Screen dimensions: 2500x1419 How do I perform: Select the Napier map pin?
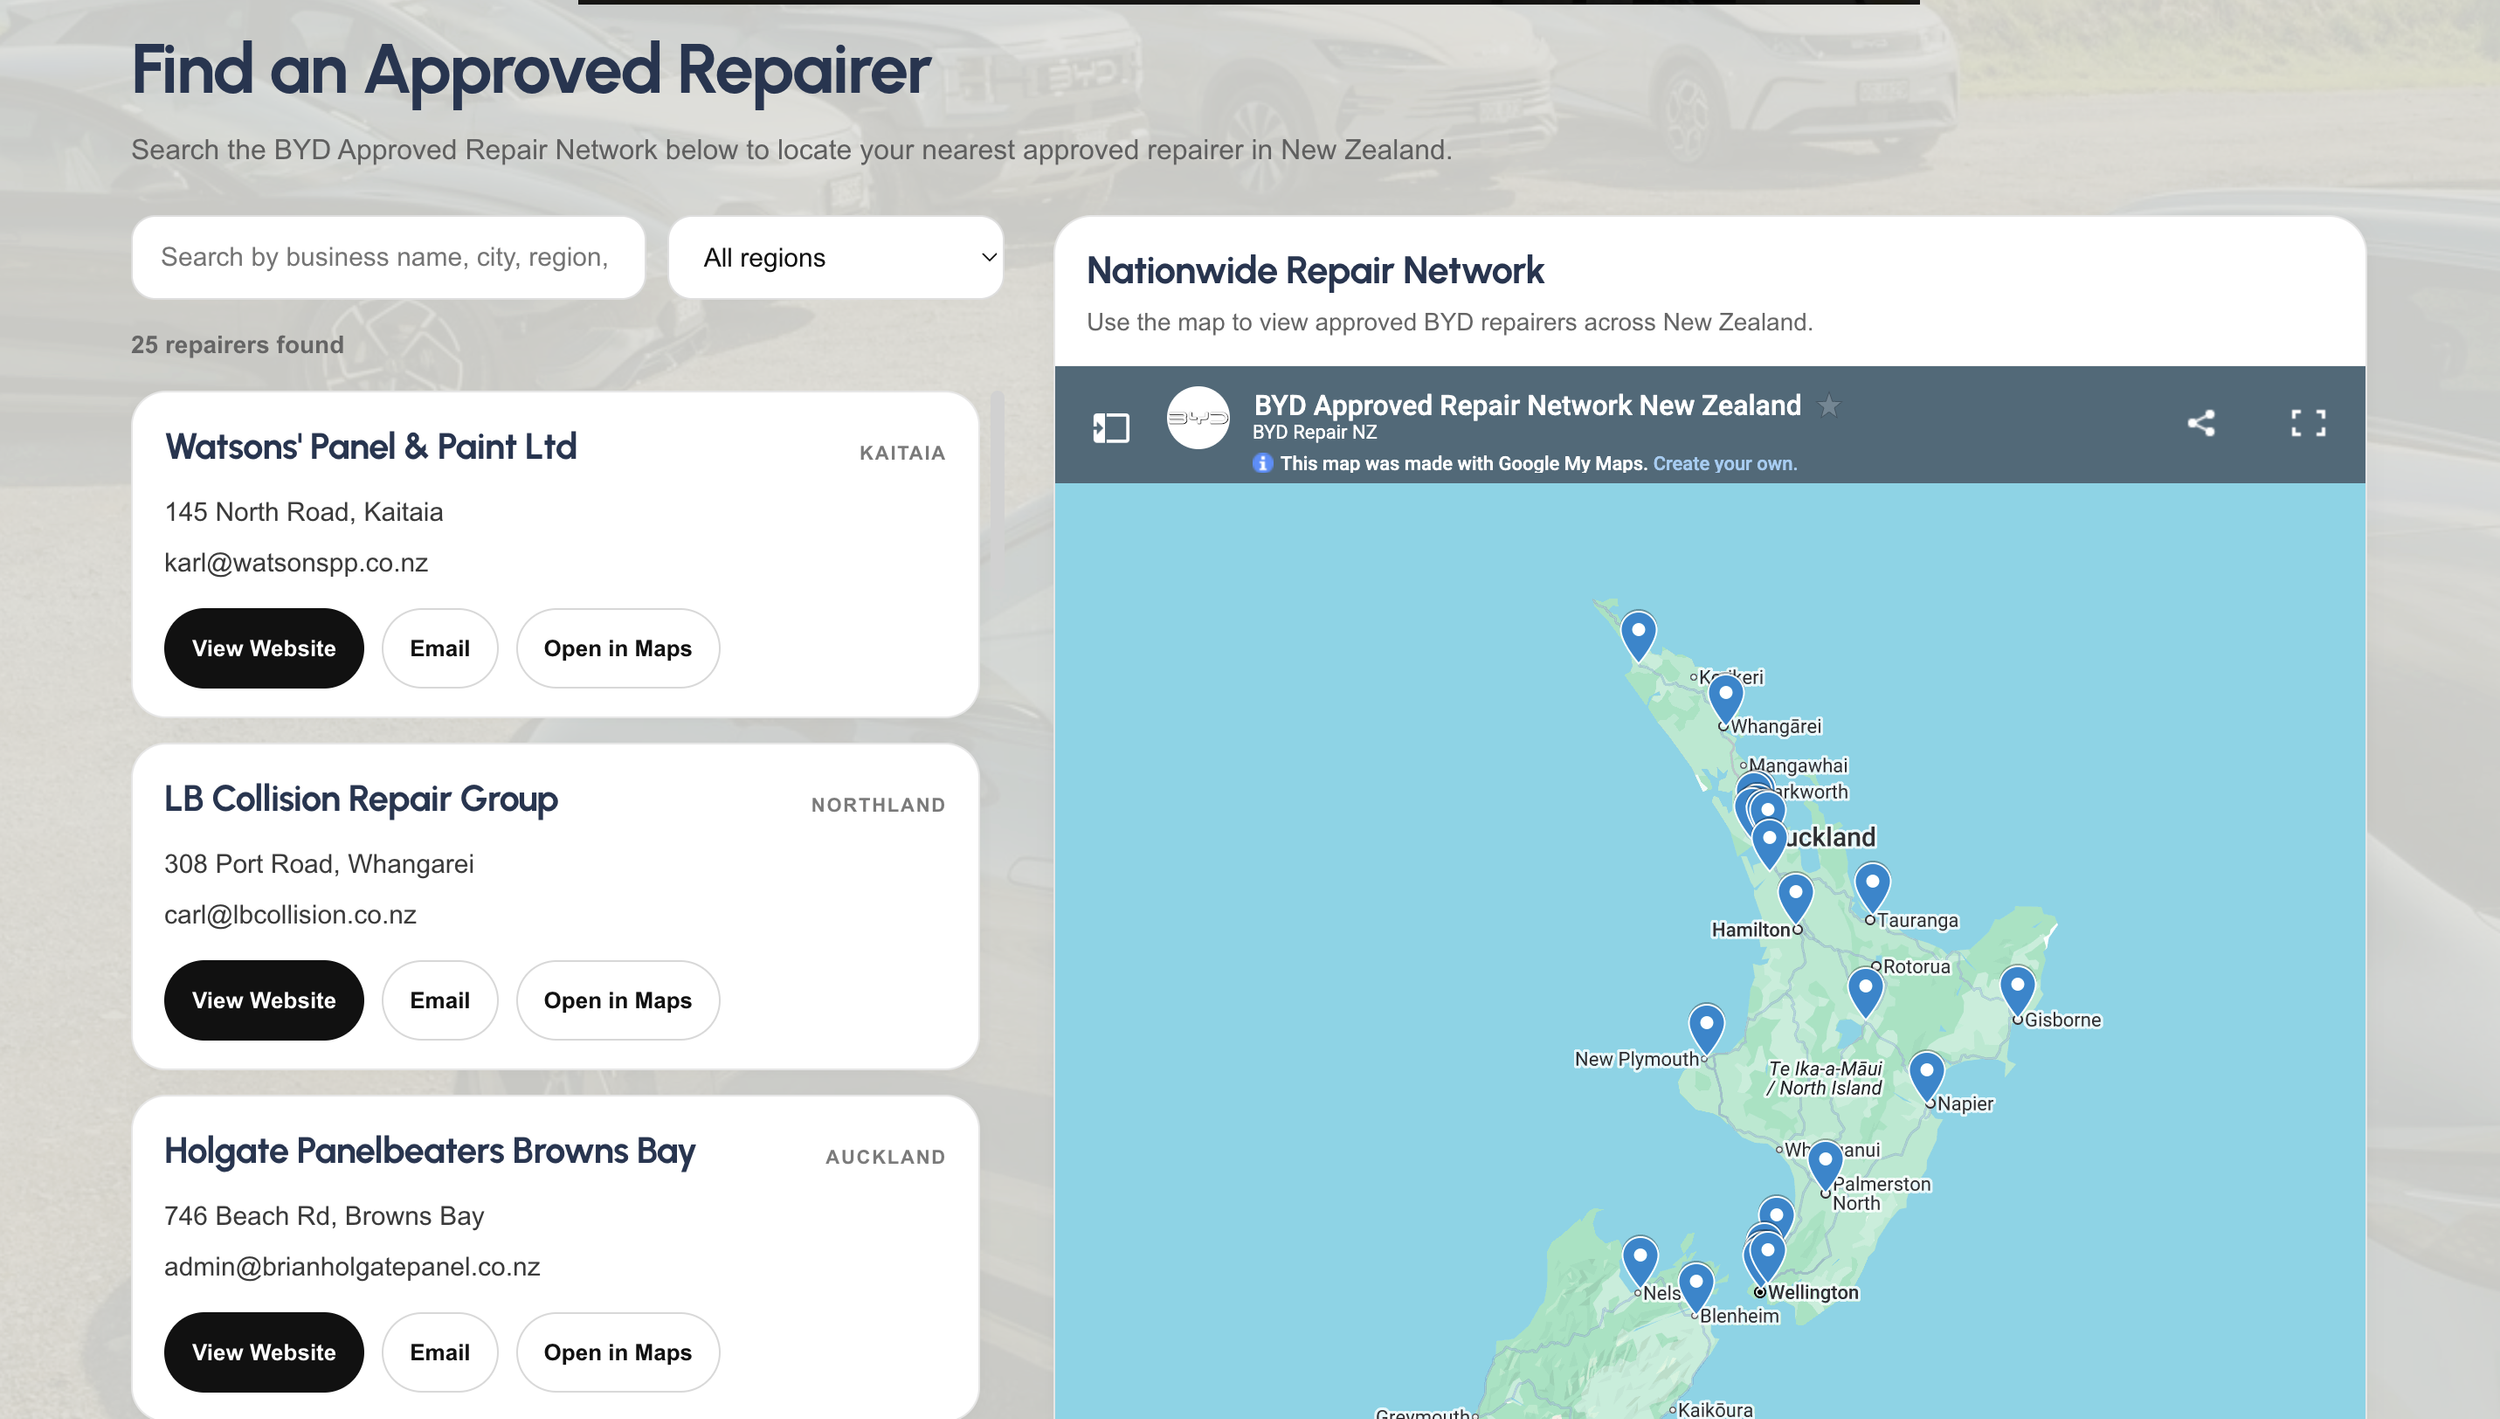[1926, 1077]
